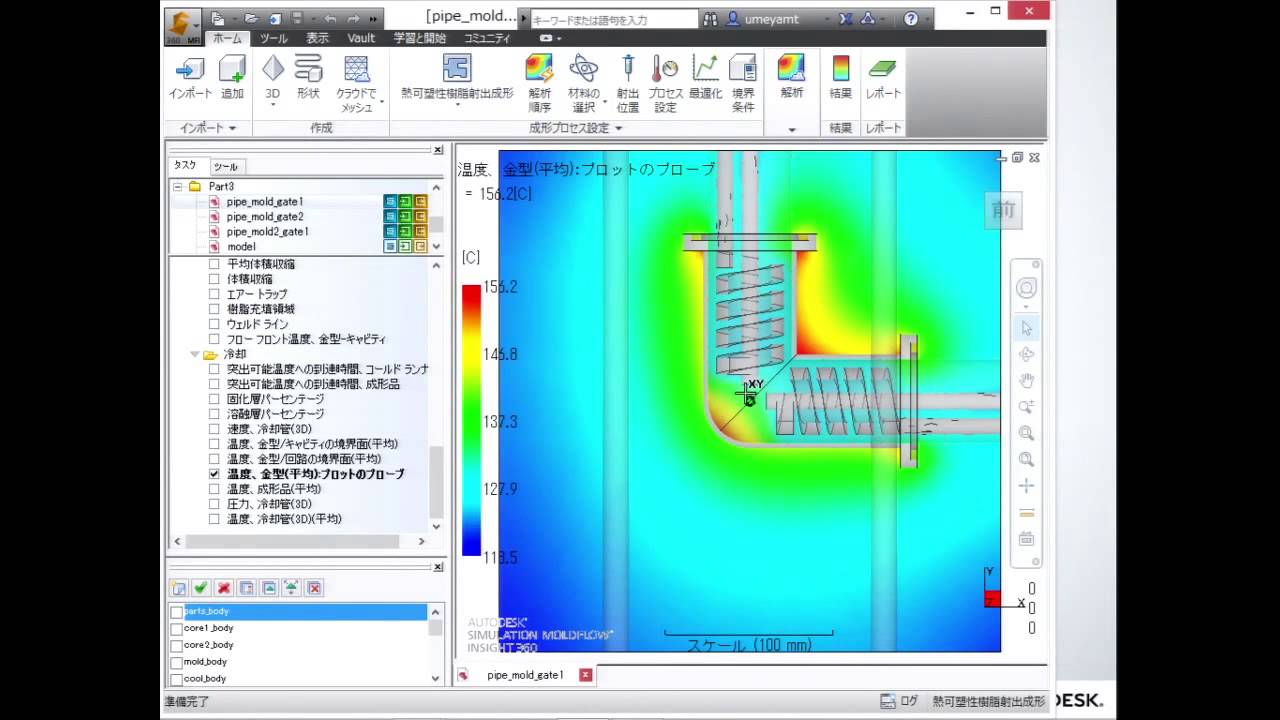This screenshot has height=720, width=1280.
Task: Open the 3D mesh tool
Action: pyautogui.click(x=272, y=70)
